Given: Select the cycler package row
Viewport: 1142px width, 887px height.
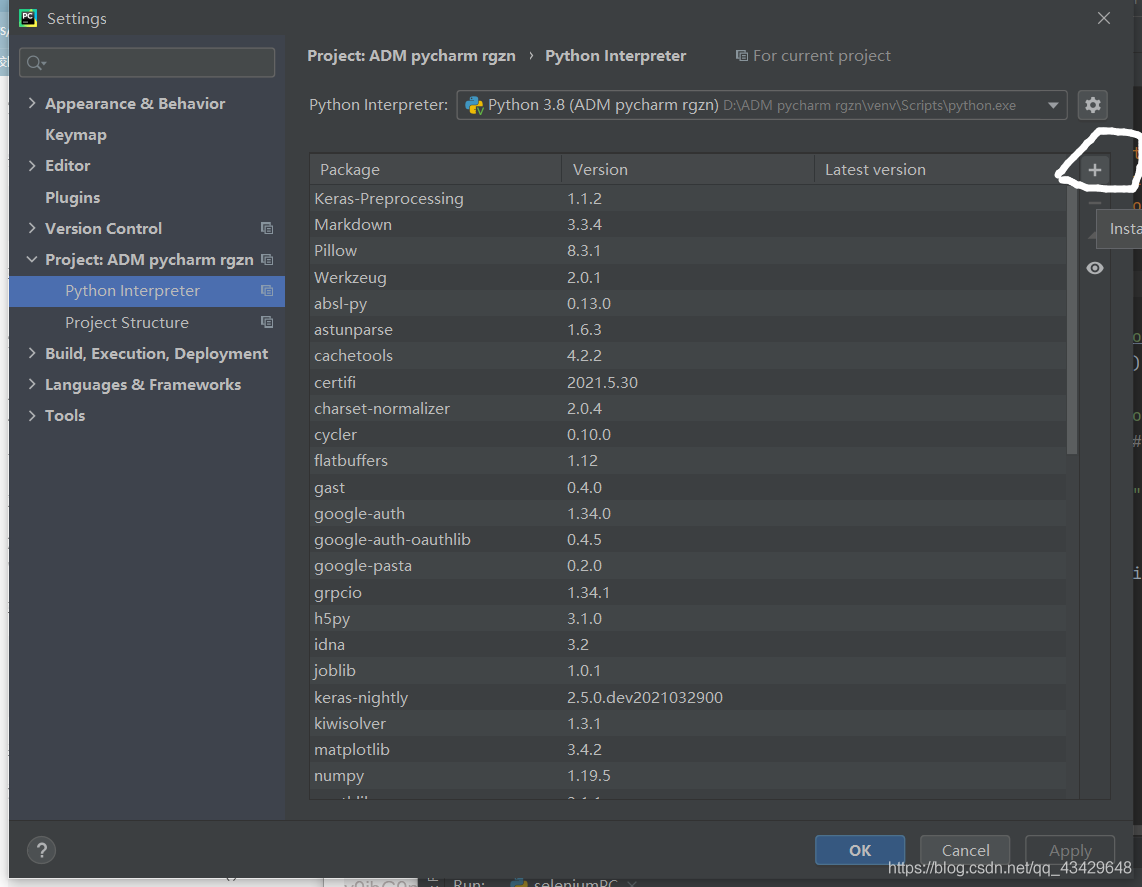Looking at the screenshot, I should pyautogui.click(x=688, y=435).
